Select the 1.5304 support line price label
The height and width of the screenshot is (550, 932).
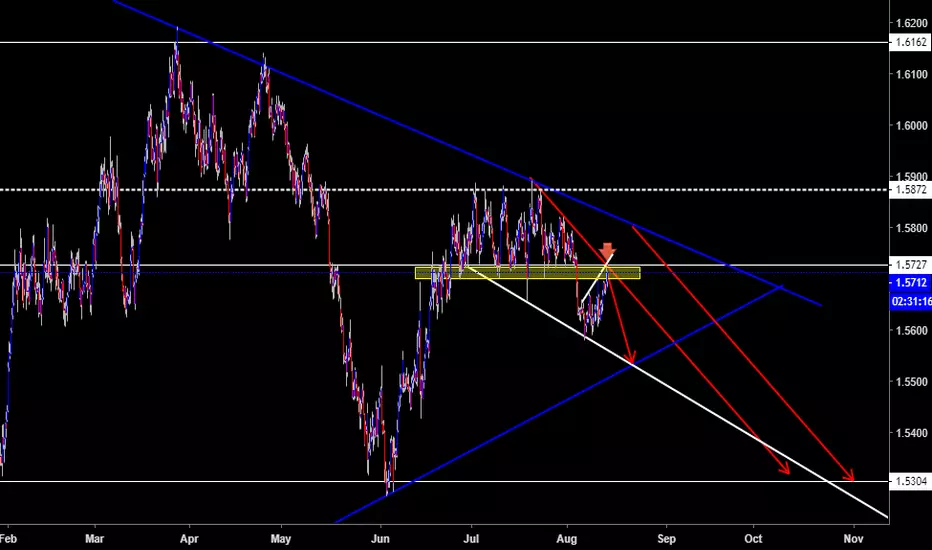point(910,481)
